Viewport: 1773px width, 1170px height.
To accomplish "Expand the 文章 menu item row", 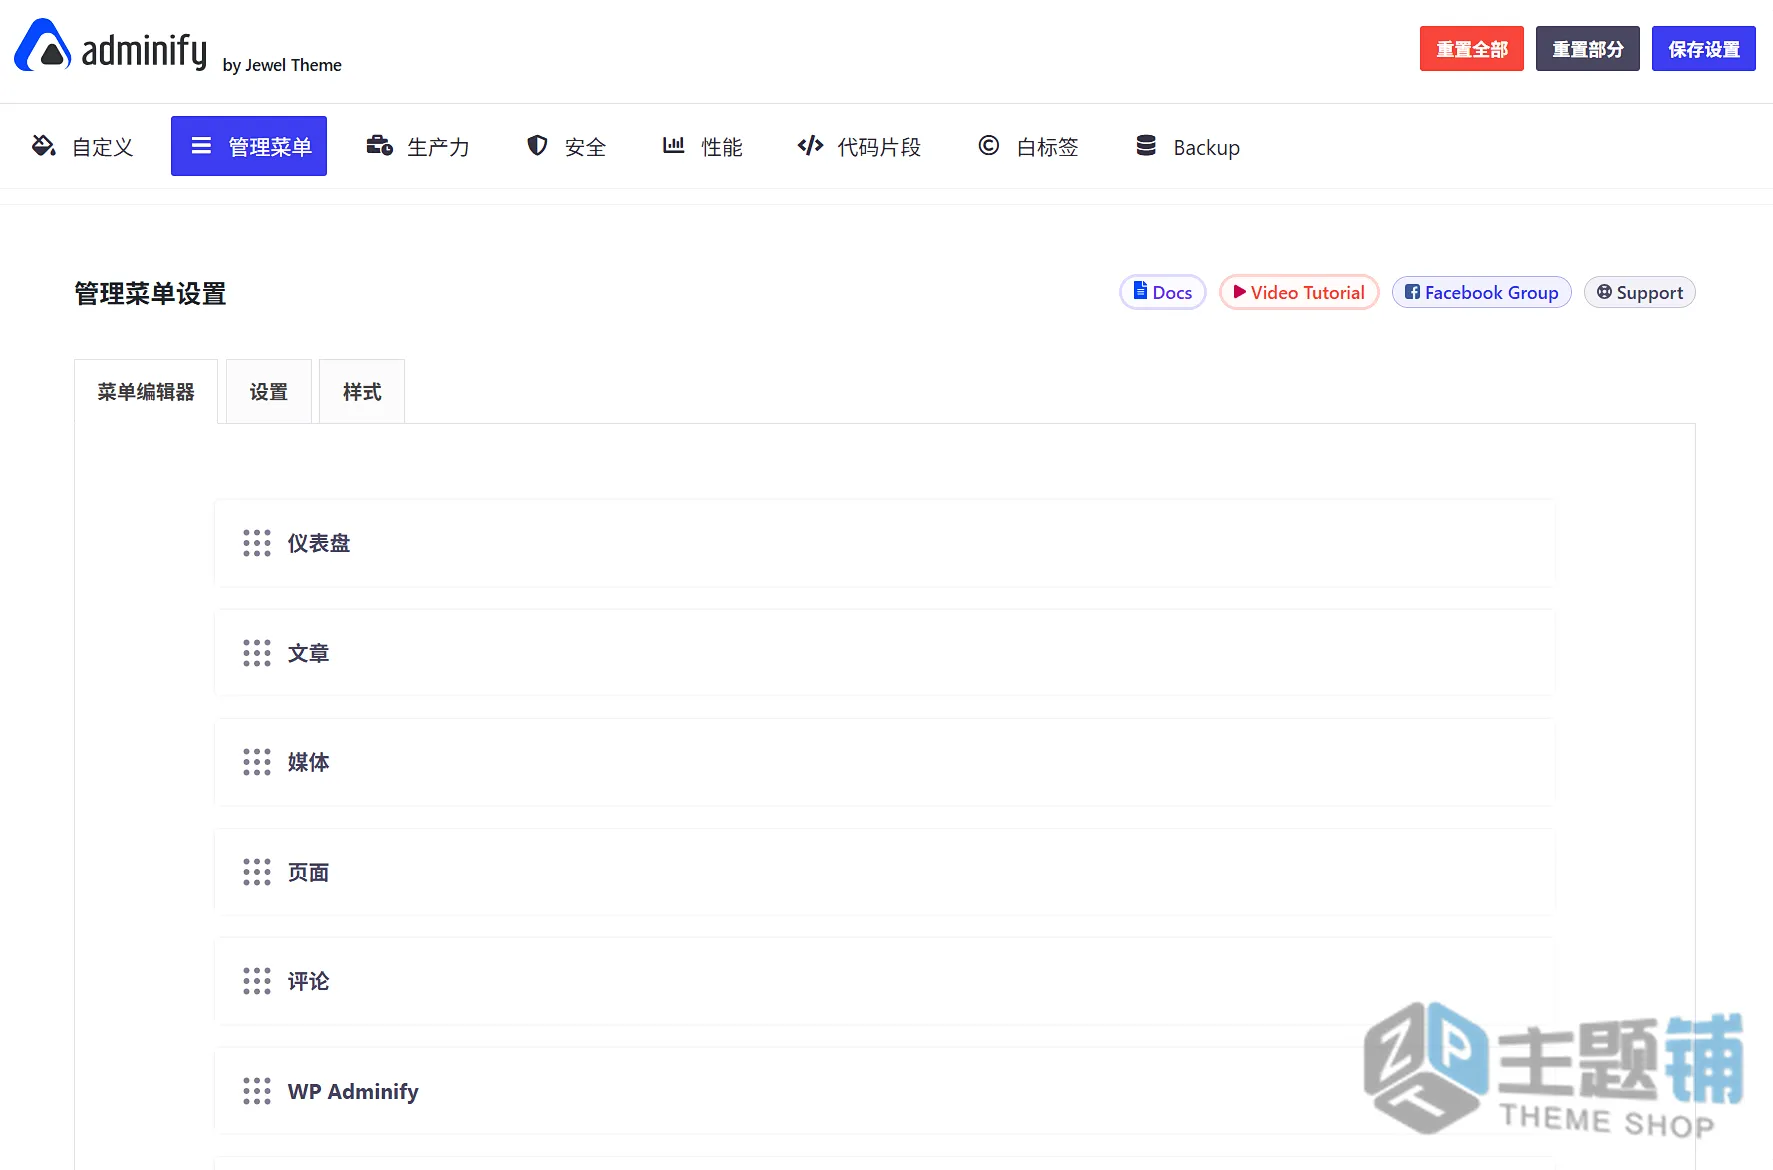I will click(x=885, y=653).
